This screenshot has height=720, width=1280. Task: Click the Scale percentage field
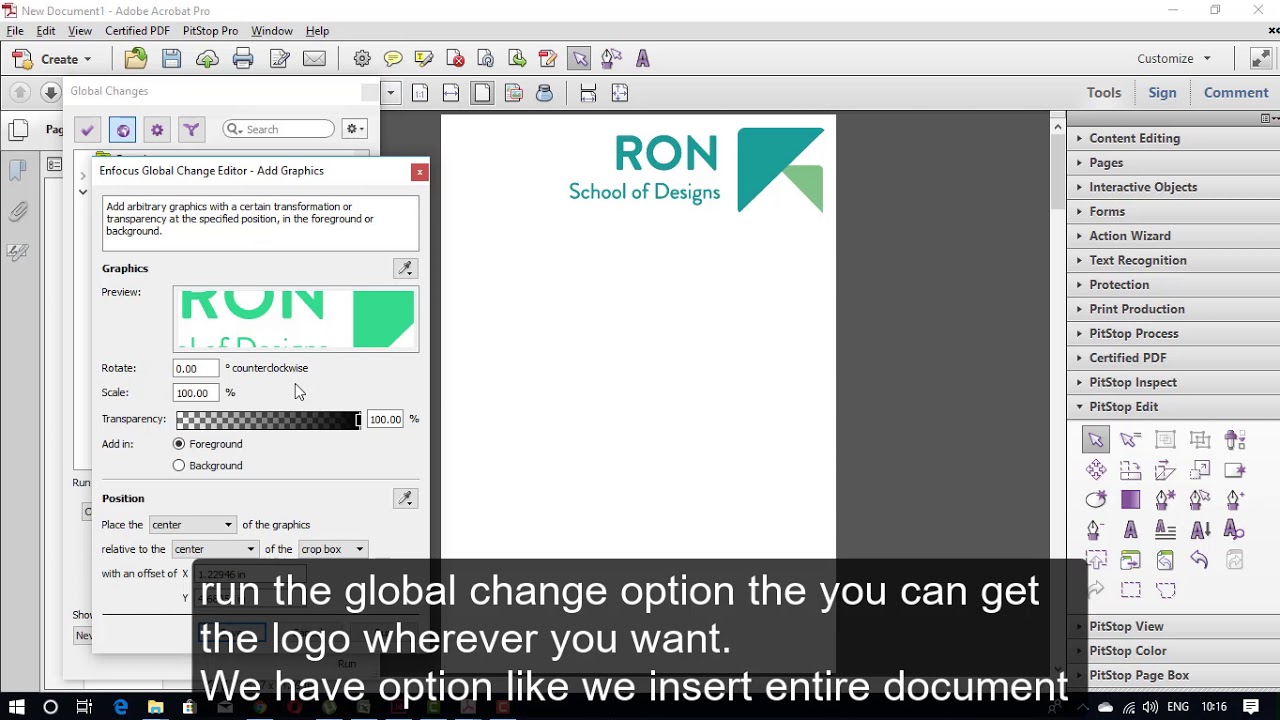[x=195, y=393]
